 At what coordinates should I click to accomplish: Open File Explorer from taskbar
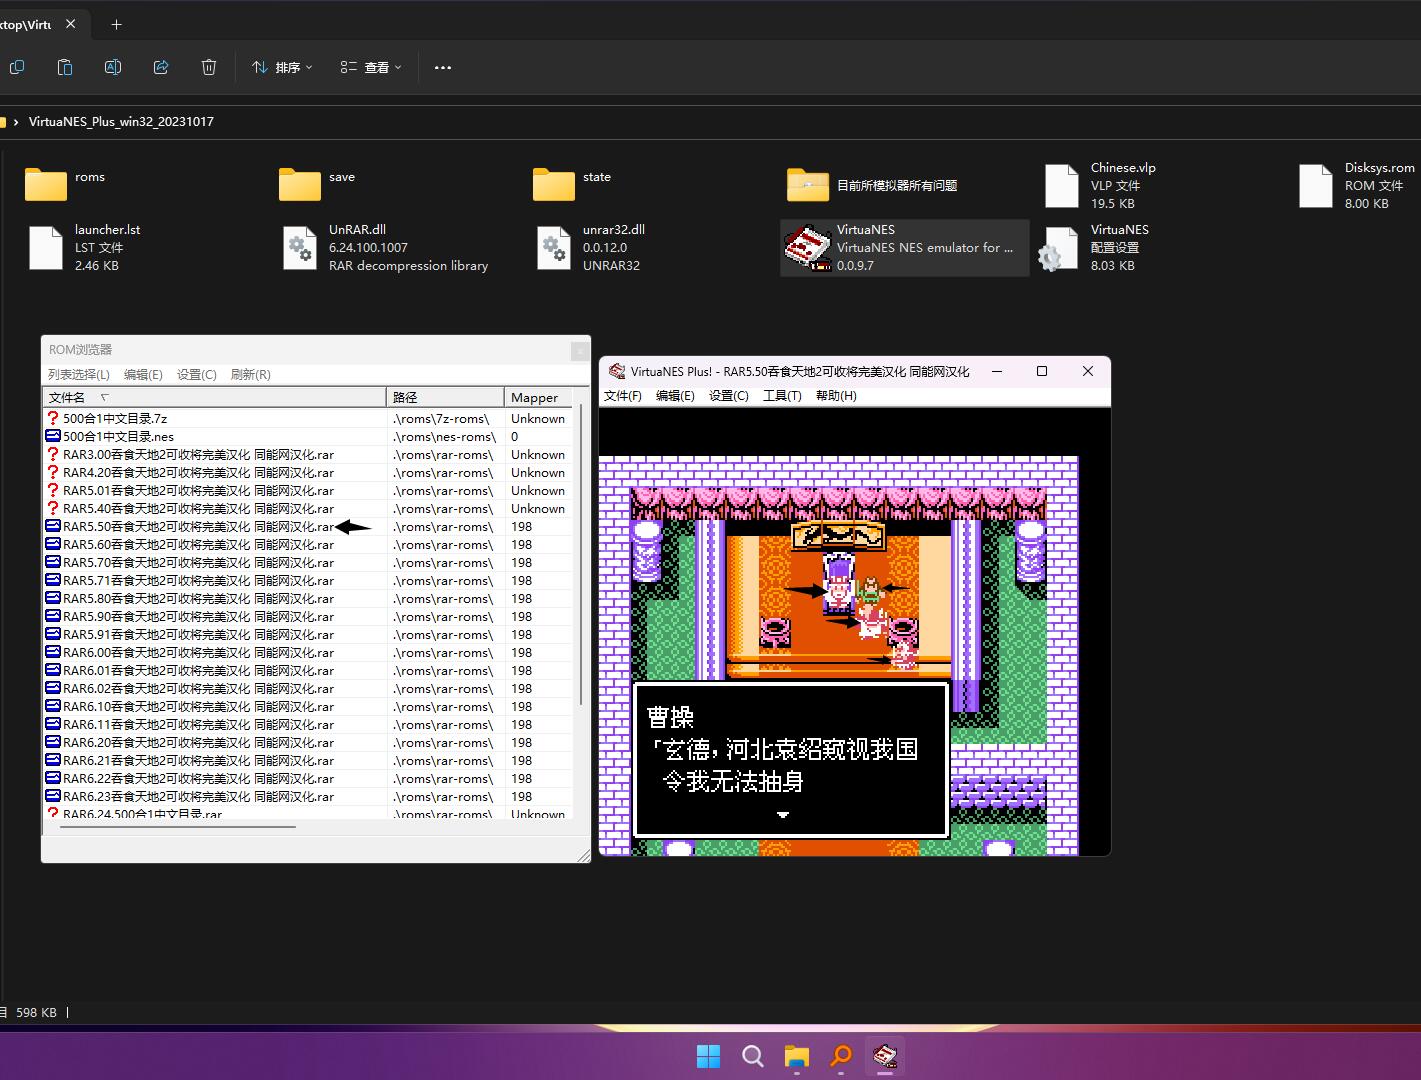[797, 1056]
